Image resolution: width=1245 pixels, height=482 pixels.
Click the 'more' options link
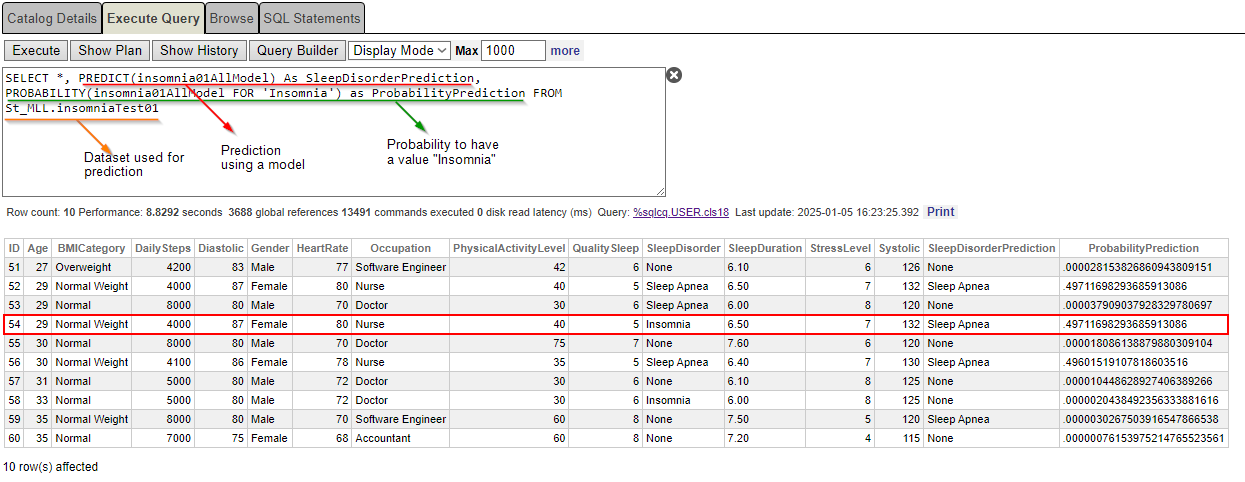[x=565, y=50]
